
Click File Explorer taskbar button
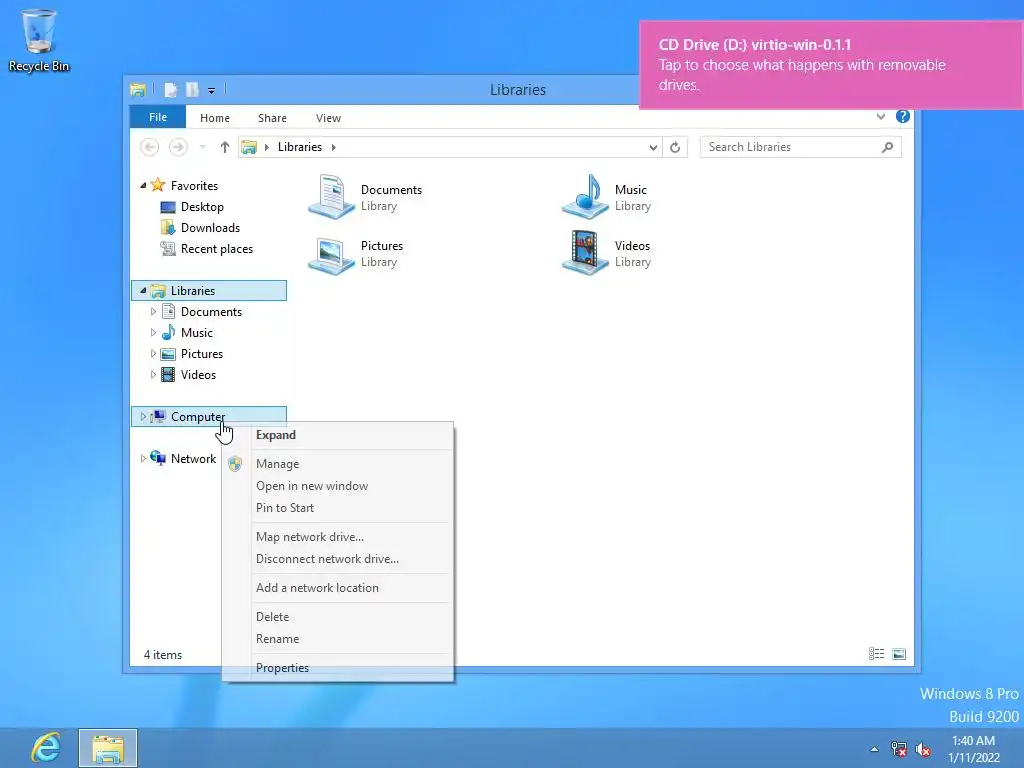pyautogui.click(x=108, y=748)
